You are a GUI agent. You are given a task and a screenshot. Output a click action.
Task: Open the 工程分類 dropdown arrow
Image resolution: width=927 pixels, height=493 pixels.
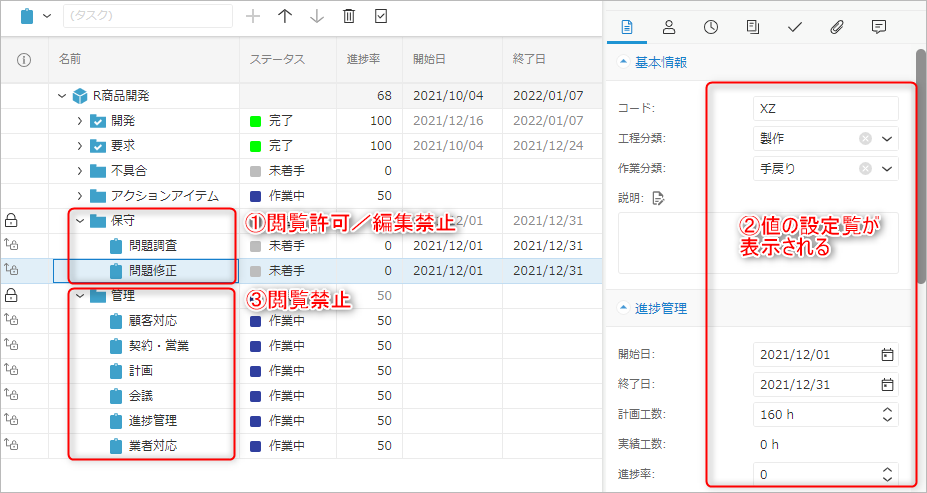(x=887, y=139)
